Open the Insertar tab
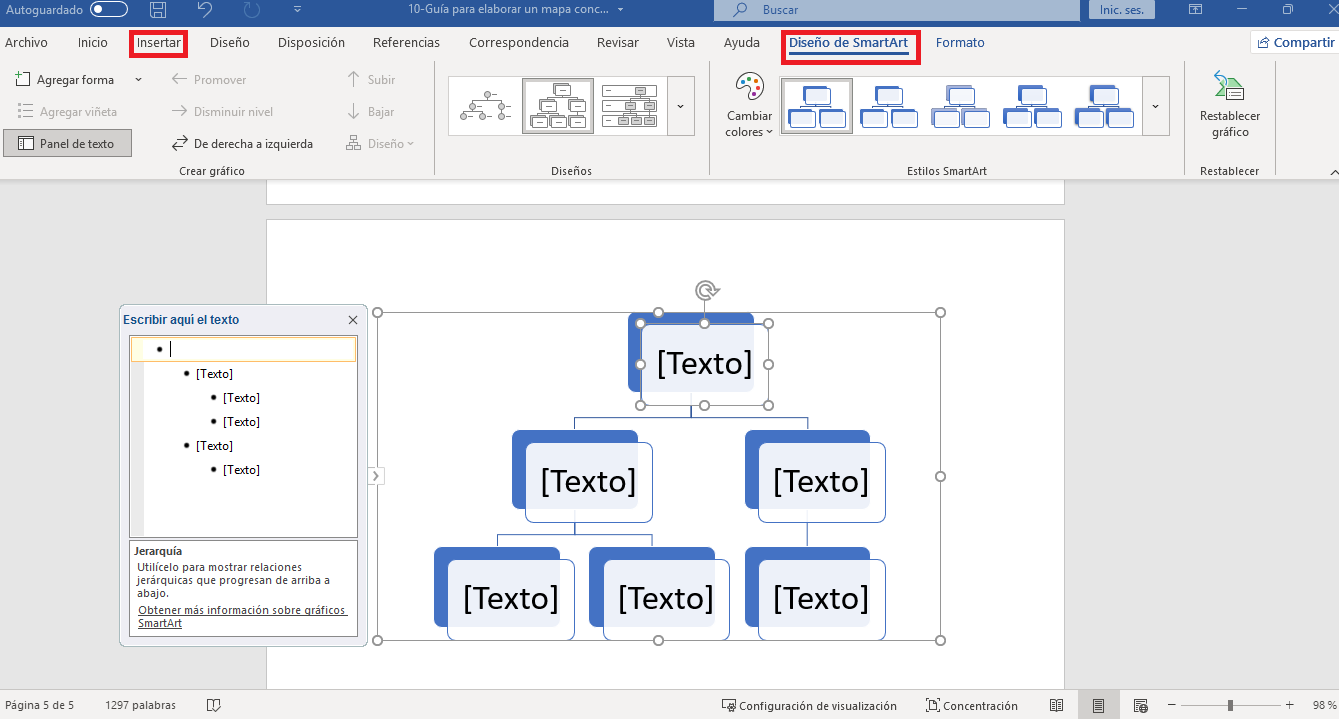 click(157, 43)
